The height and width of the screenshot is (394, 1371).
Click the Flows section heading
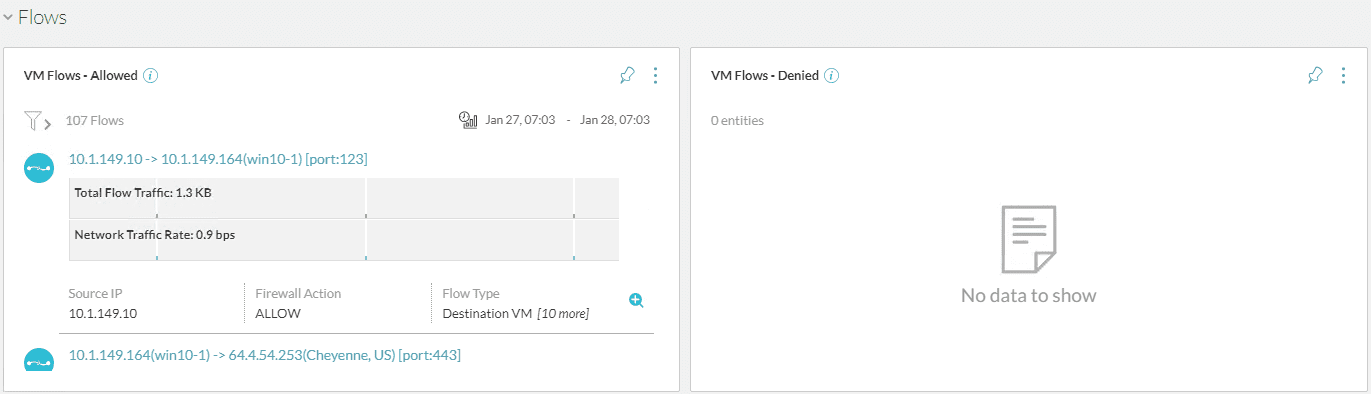42,17
